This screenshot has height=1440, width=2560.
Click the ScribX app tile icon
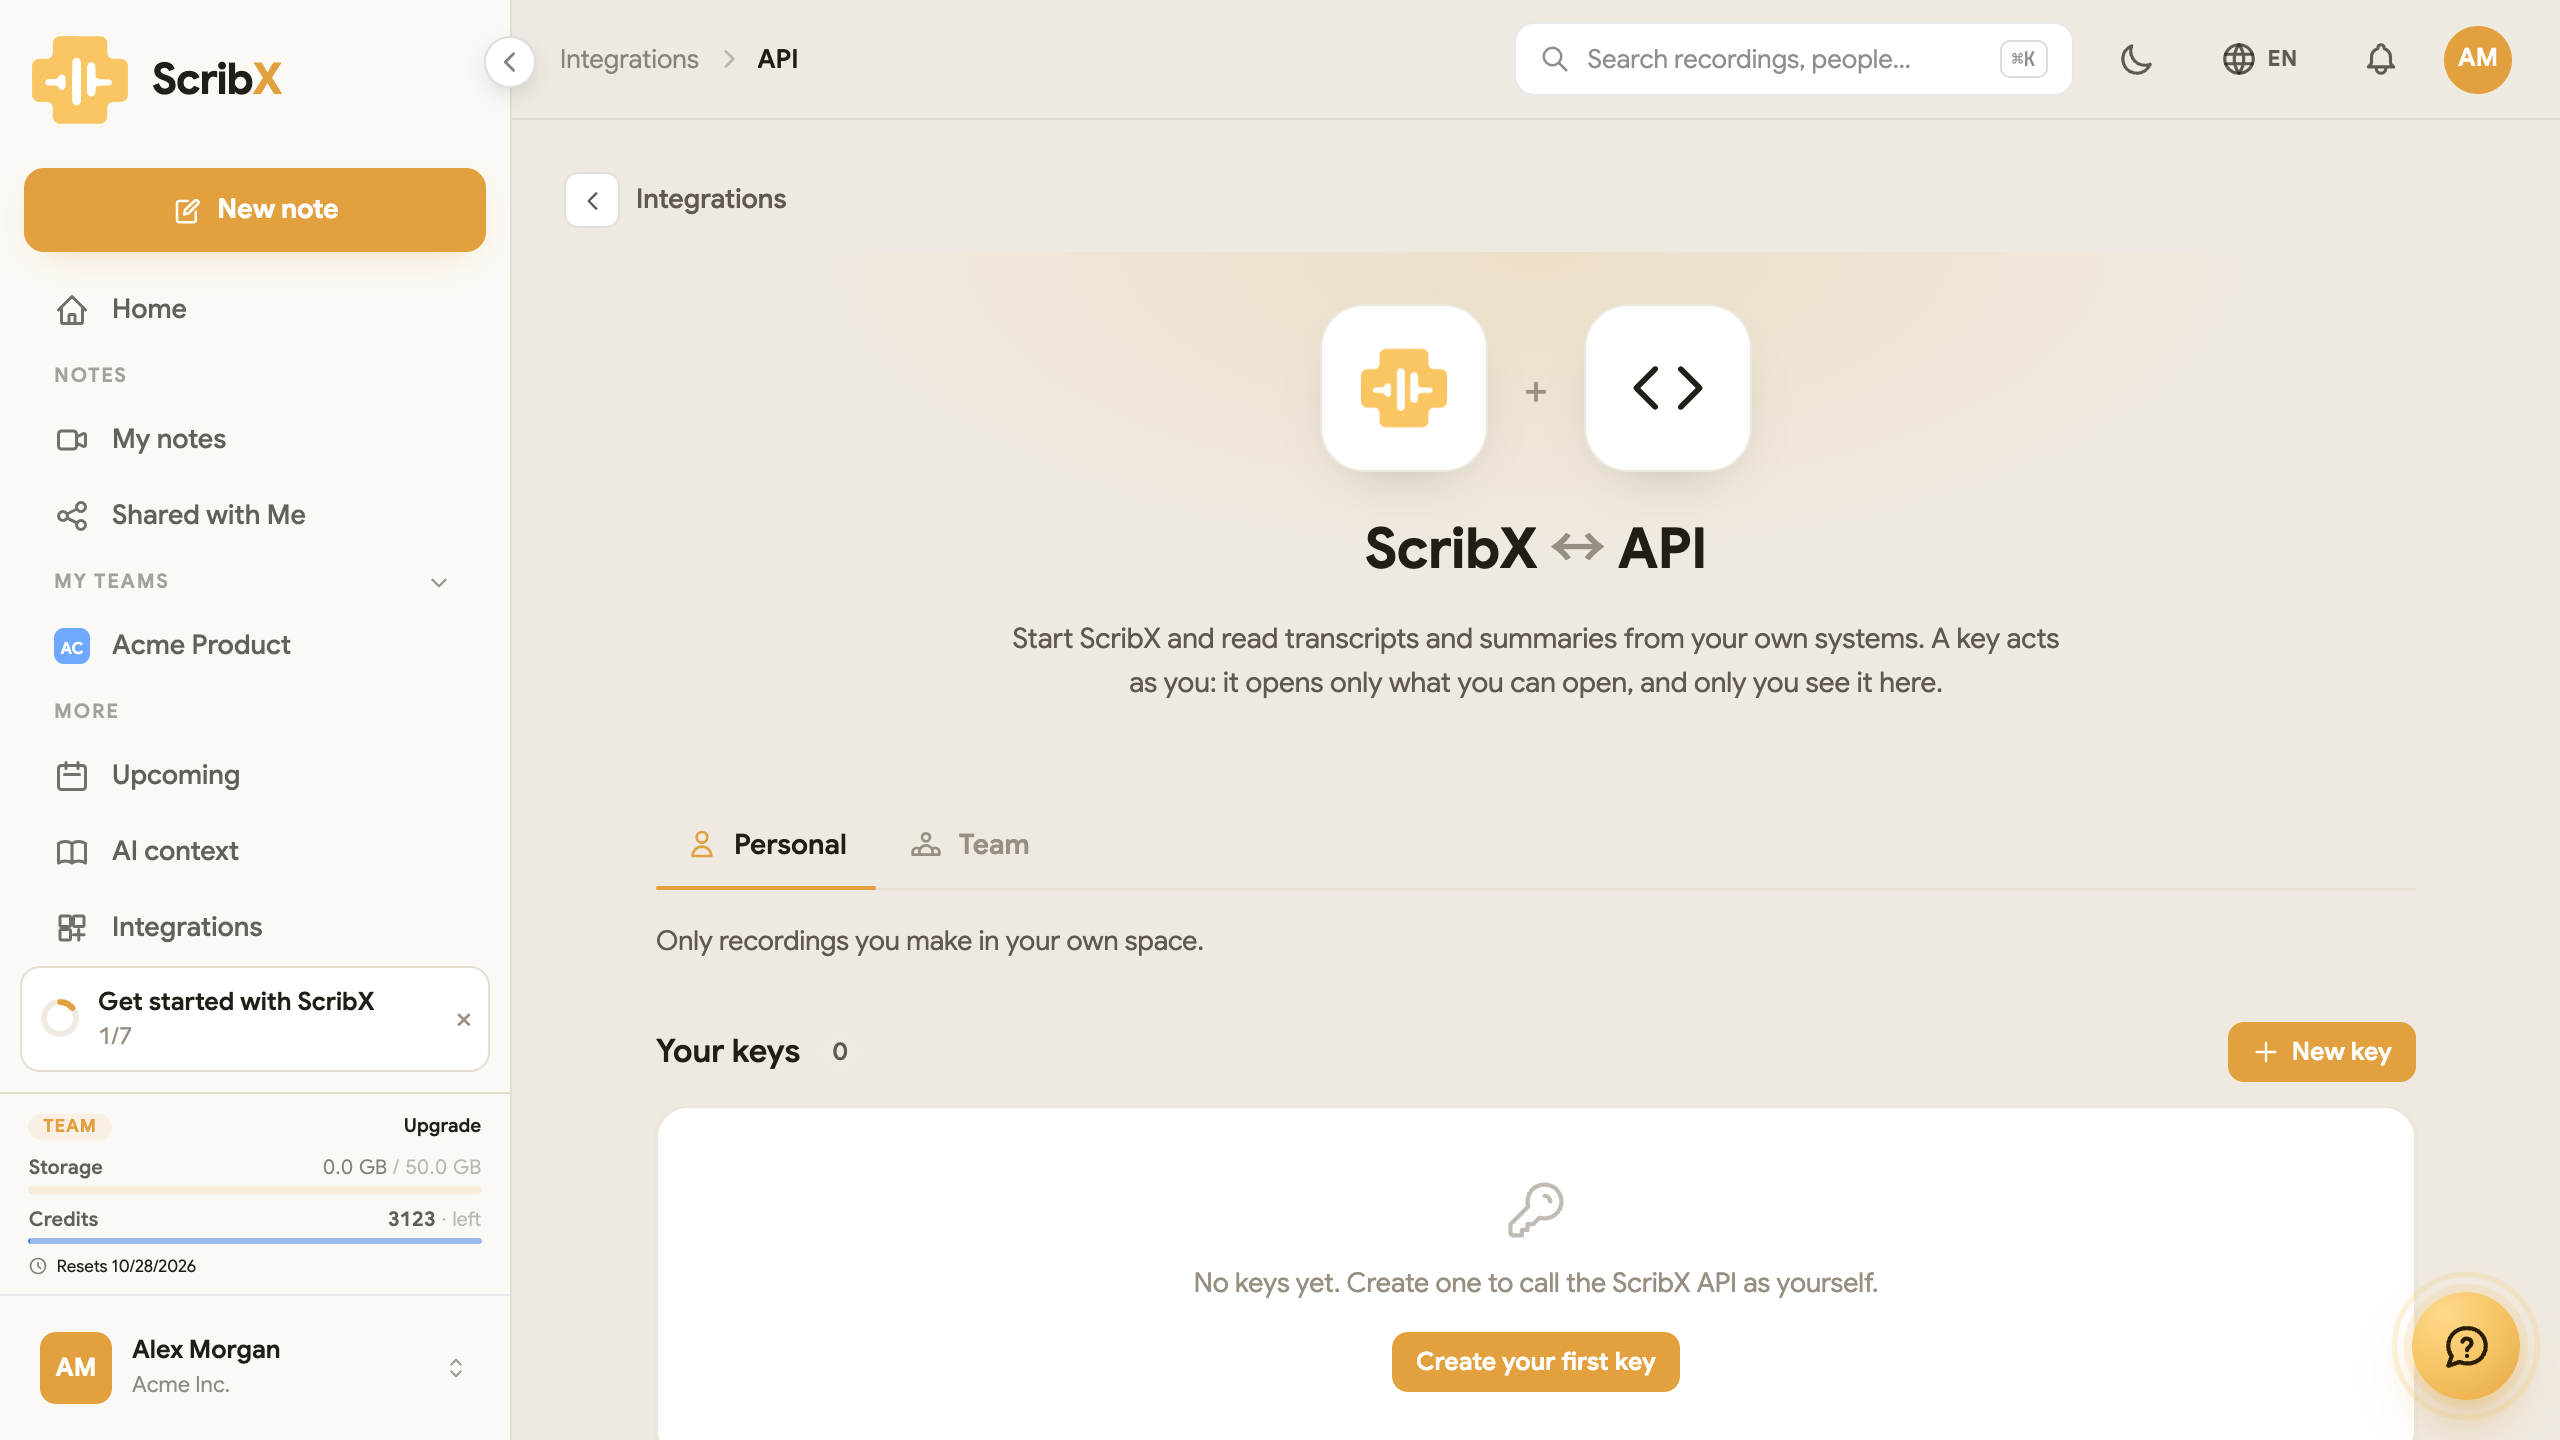point(1403,387)
